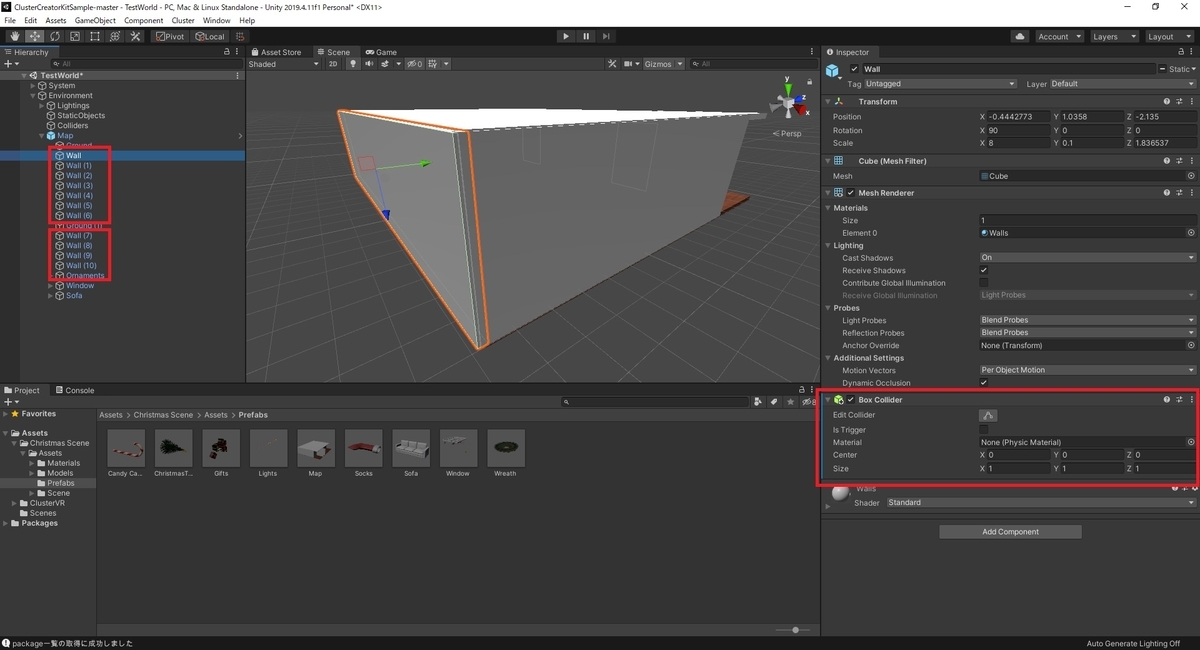The height and width of the screenshot is (650, 1200).
Task: Open material picker for Element 0 Walls
Action: (1191, 233)
